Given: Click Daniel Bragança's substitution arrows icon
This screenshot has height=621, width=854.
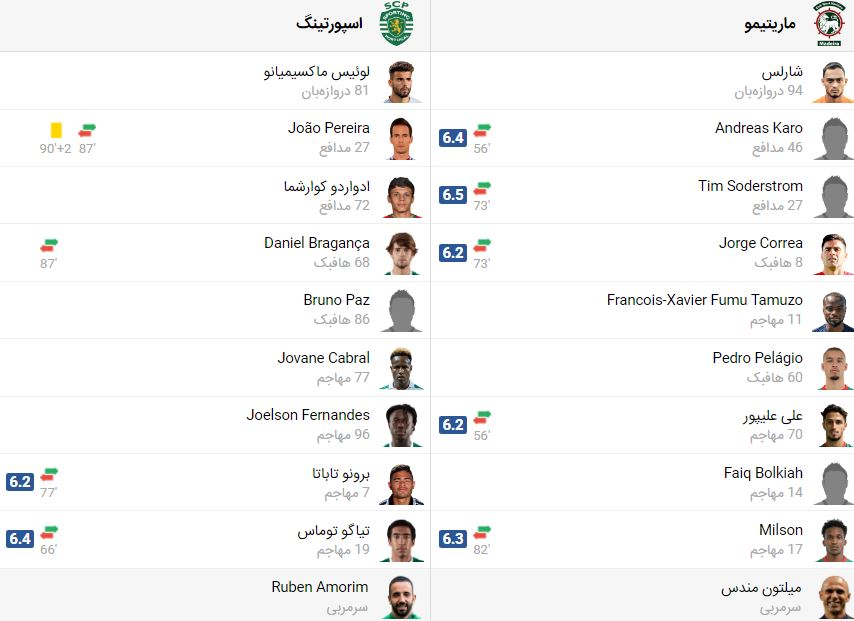Looking at the screenshot, I should [49, 245].
